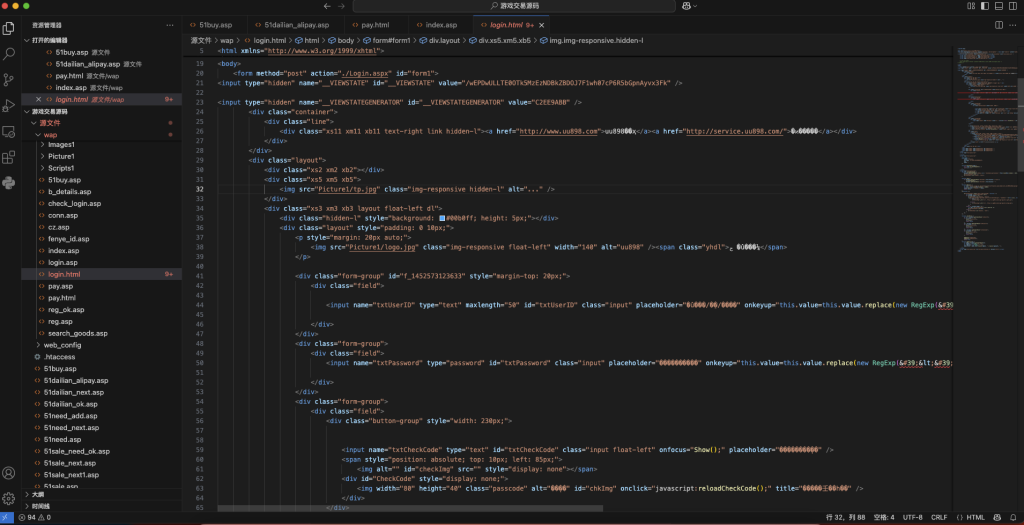Image resolution: width=1024 pixels, height=525 pixels.
Task: Close login.html in the open editors list
Action: [x=38, y=99]
